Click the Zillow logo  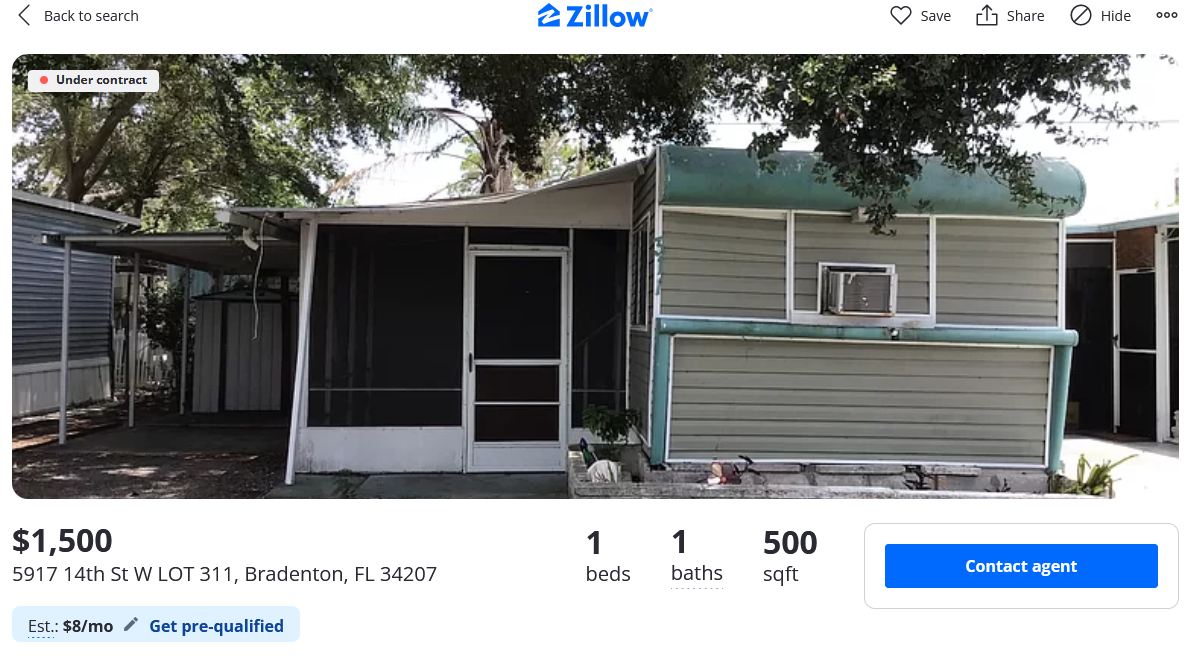click(x=595, y=16)
